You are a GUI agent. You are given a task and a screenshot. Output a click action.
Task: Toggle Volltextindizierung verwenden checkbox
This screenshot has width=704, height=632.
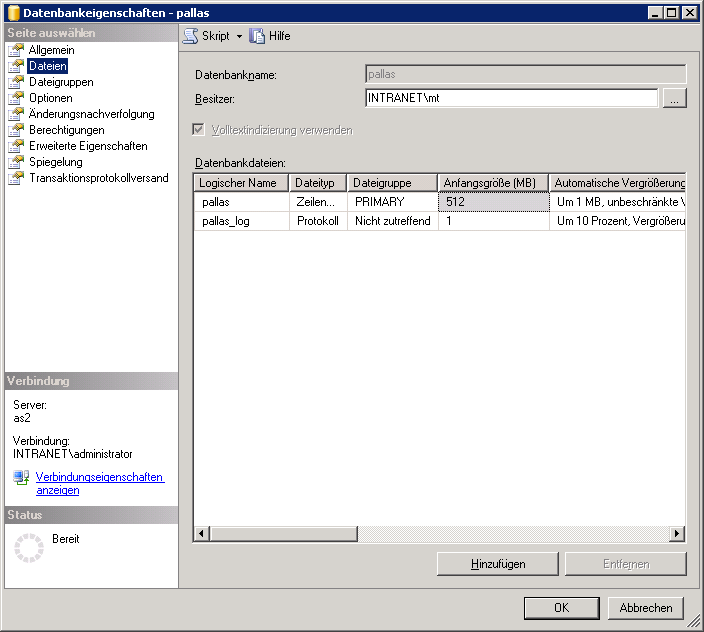pyautogui.click(x=198, y=130)
